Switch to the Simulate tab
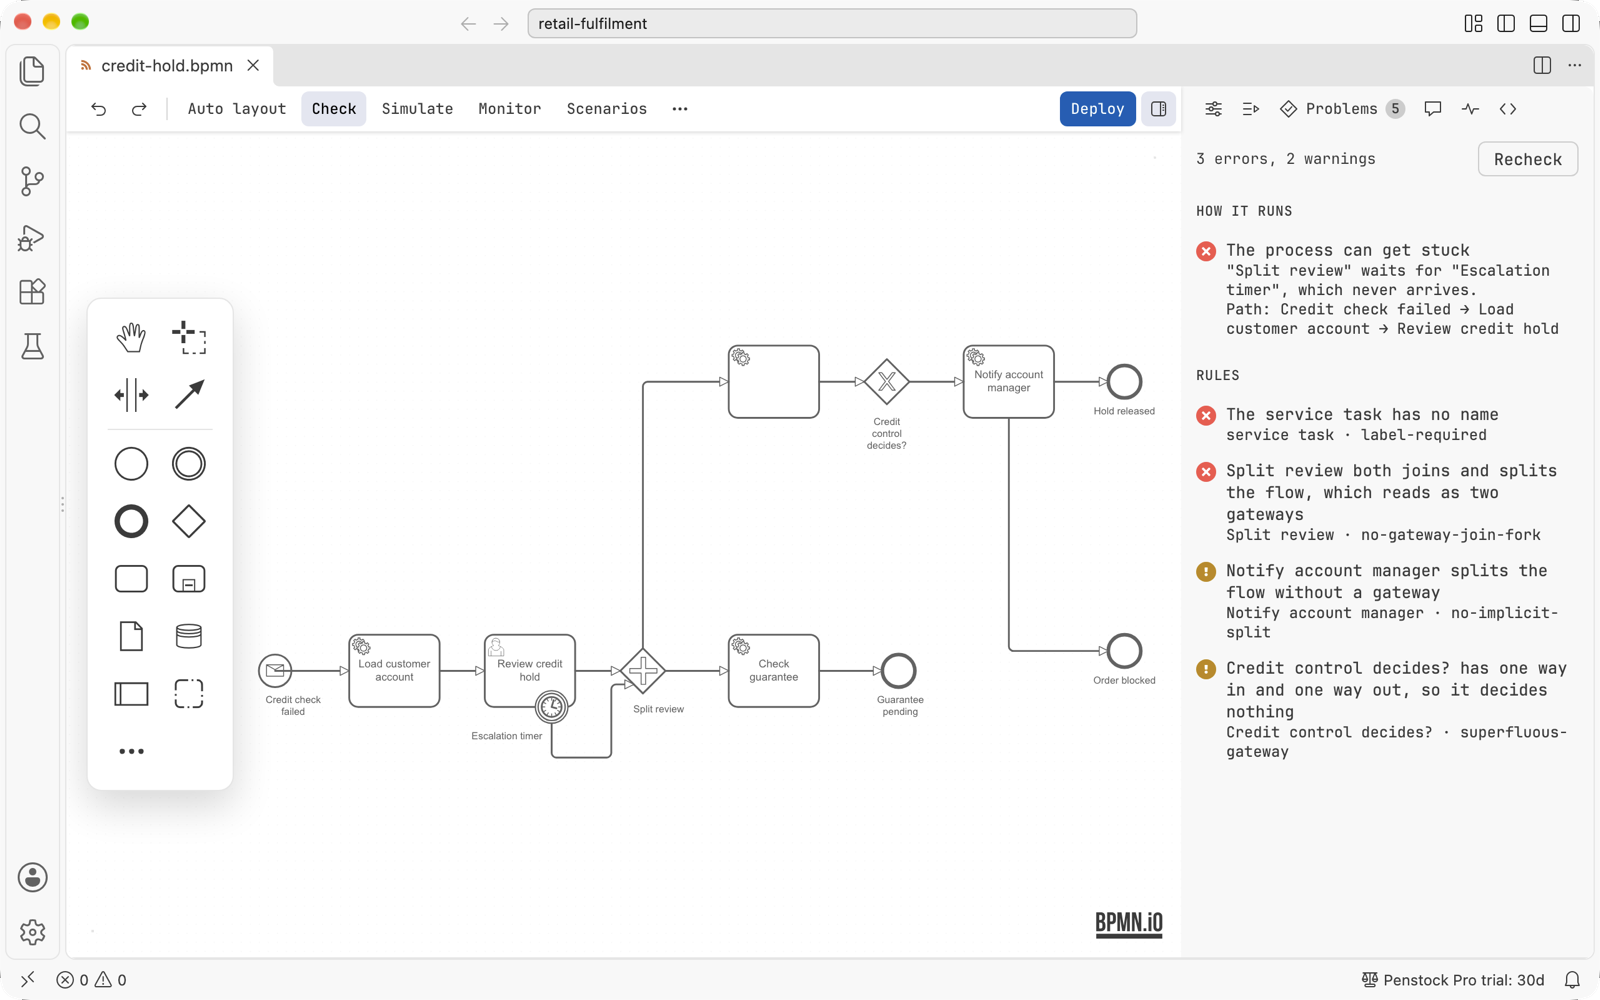The image size is (1600, 1000). point(417,109)
